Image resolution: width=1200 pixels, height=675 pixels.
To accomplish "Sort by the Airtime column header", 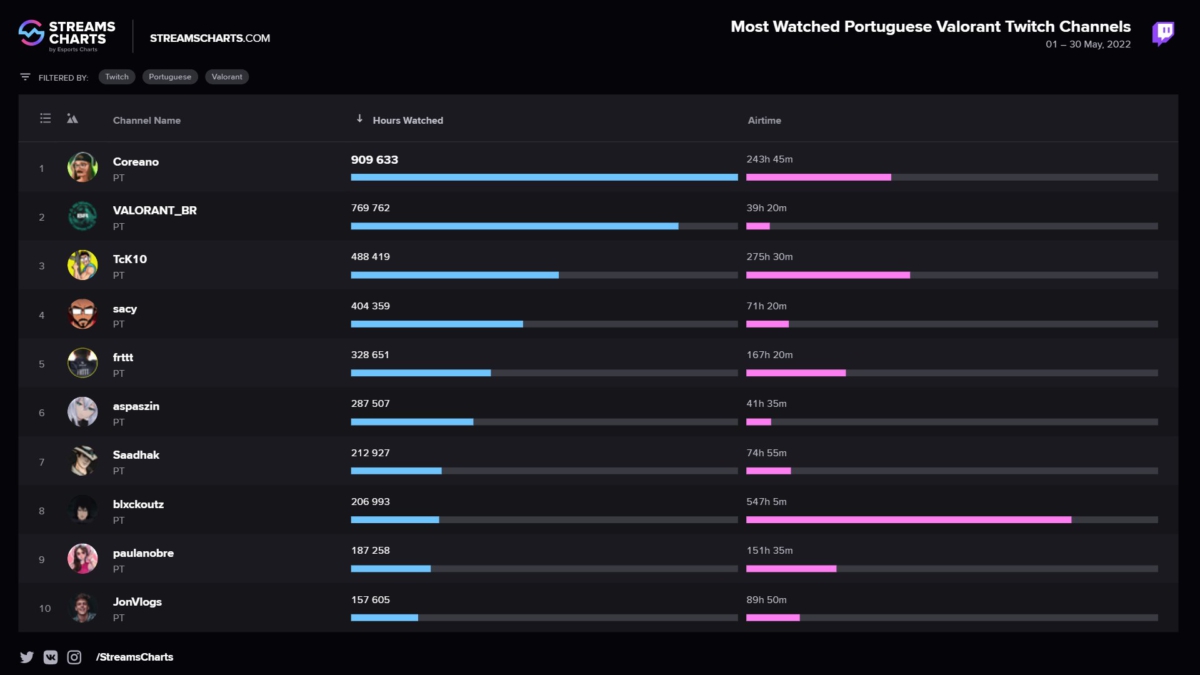I will click(764, 120).
